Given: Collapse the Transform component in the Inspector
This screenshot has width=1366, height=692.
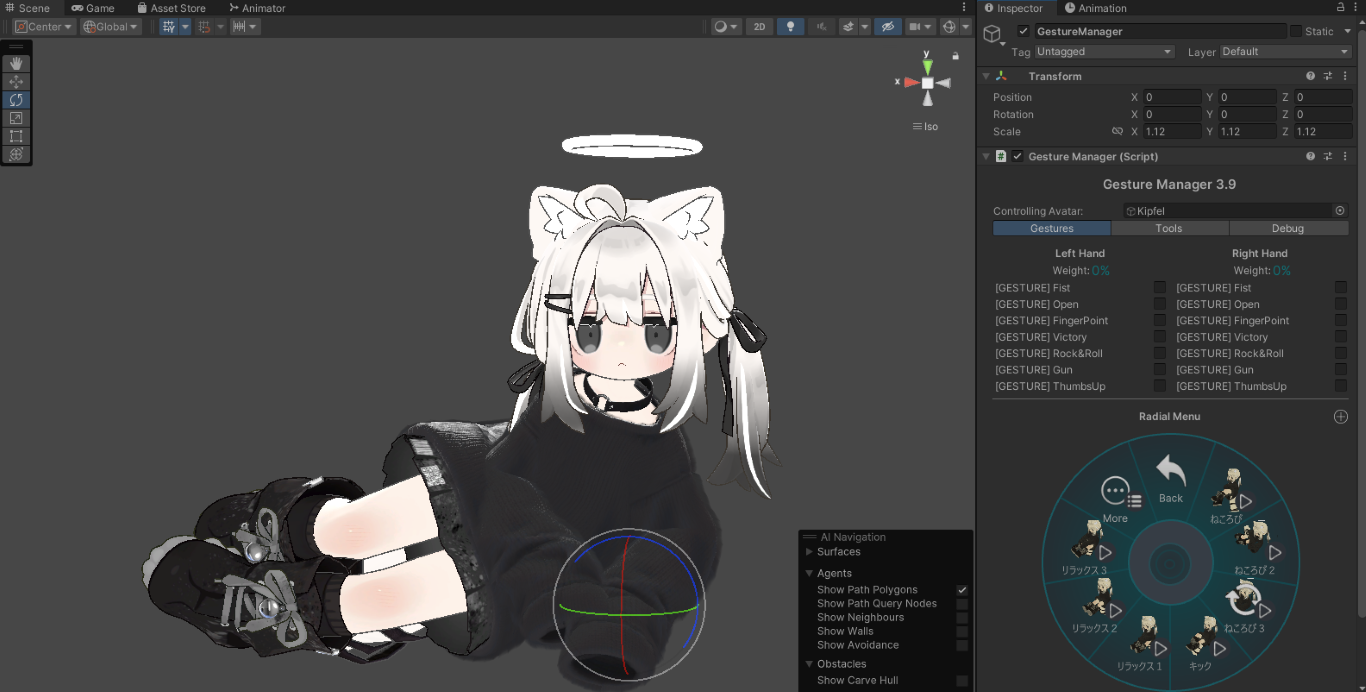Looking at the screenshot, I should [986, 76].
